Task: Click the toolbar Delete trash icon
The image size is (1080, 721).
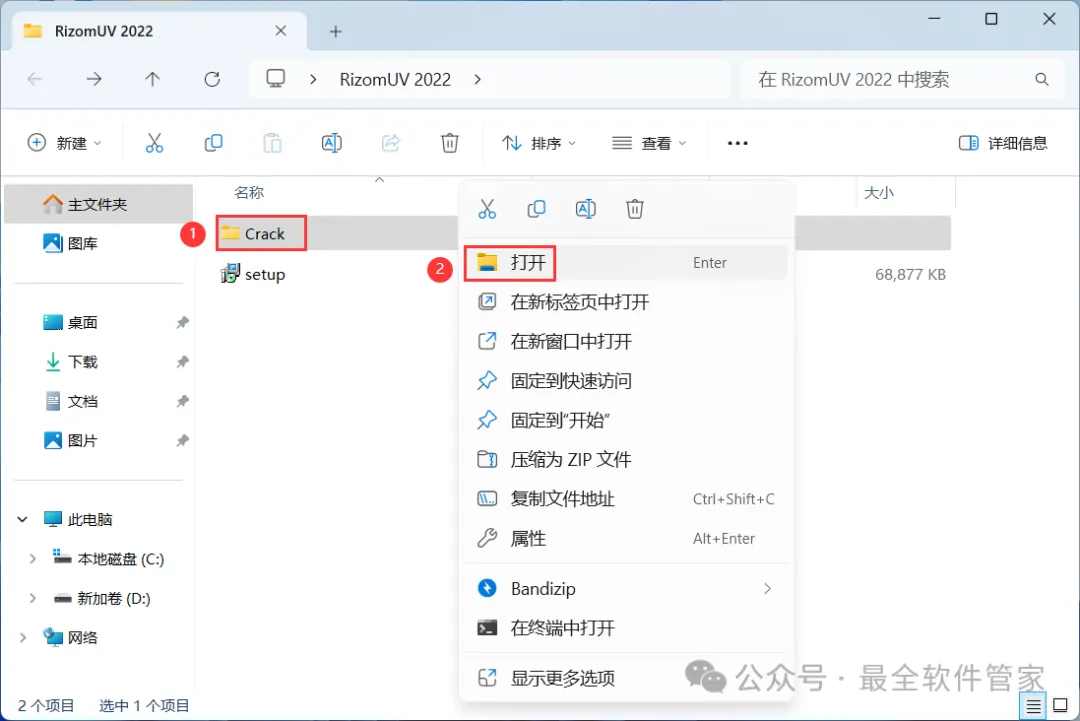Action: click(450, 143)
